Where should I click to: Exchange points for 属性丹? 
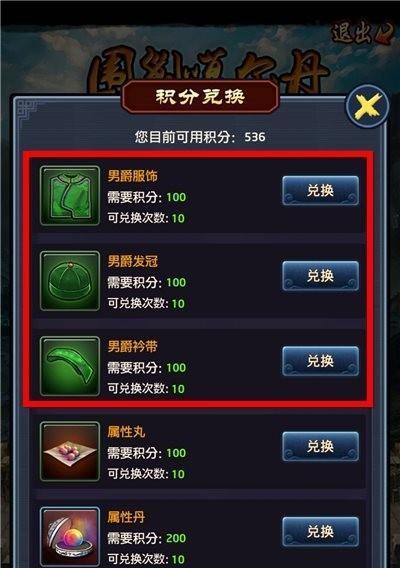(x=320, y=531)
